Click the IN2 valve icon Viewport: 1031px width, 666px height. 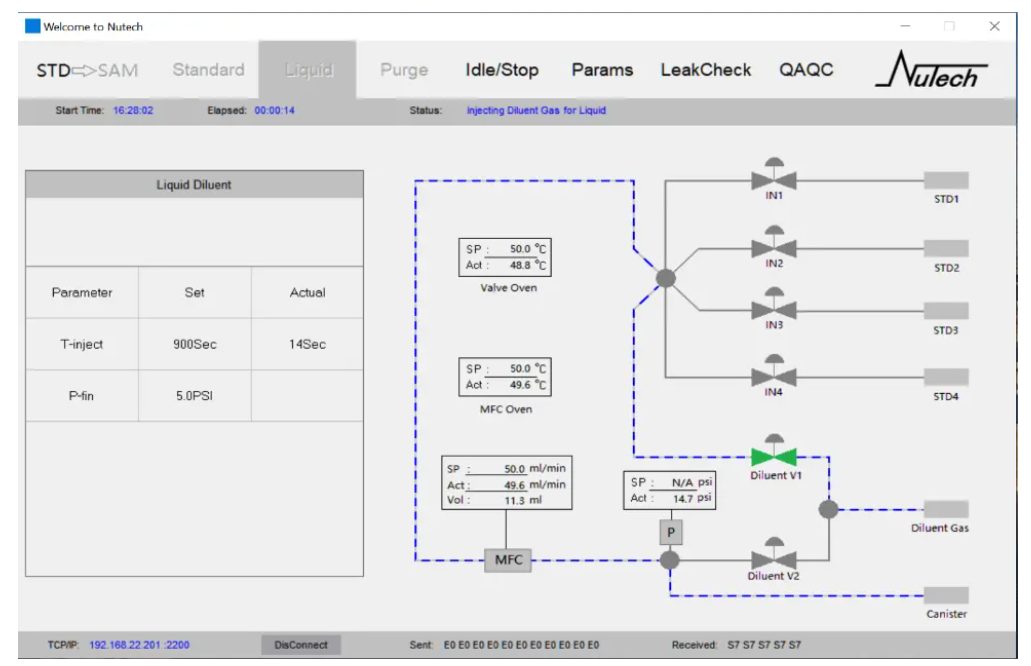pyautogui.click(x=774, y=243)
